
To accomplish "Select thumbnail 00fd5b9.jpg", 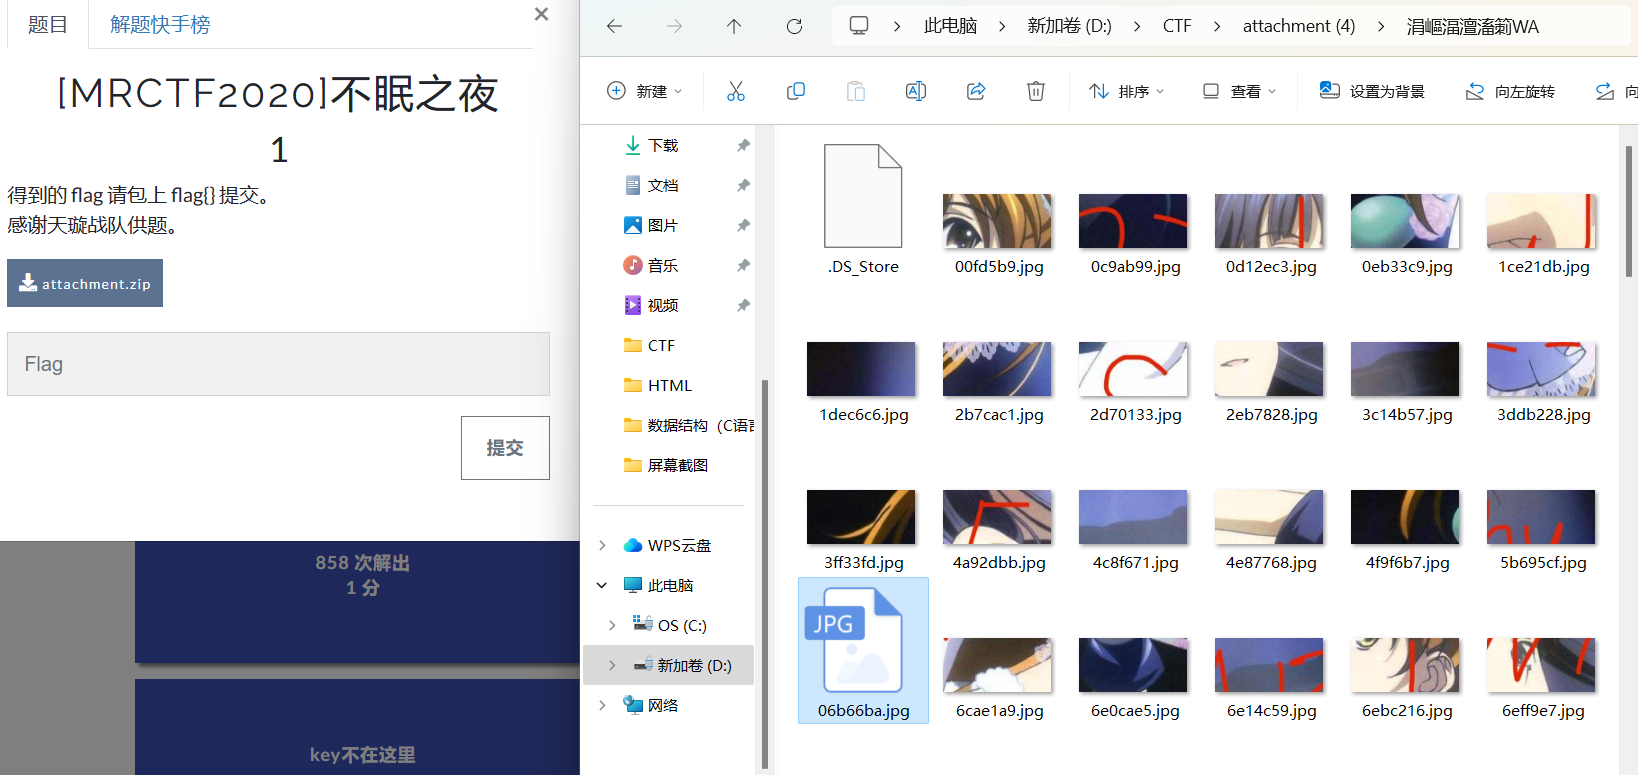I will click(x=997, y=221).
